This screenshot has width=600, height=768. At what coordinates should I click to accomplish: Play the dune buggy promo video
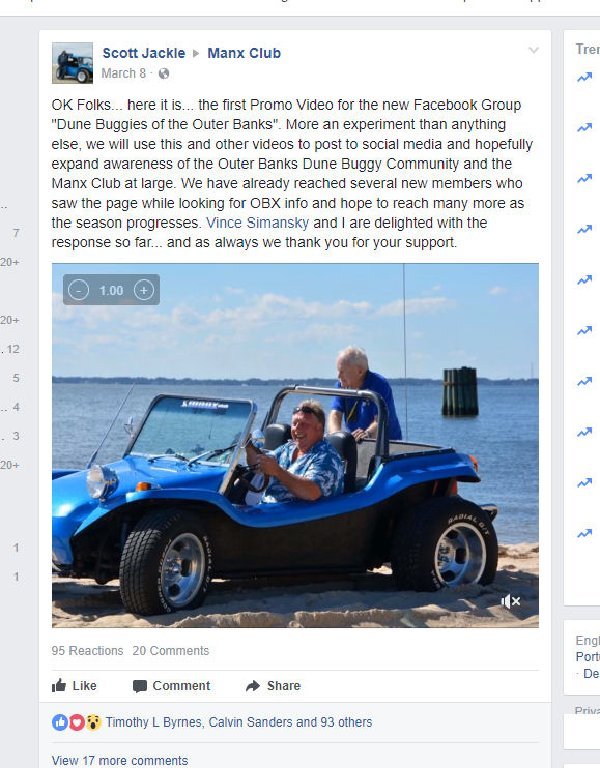(295, 445)
